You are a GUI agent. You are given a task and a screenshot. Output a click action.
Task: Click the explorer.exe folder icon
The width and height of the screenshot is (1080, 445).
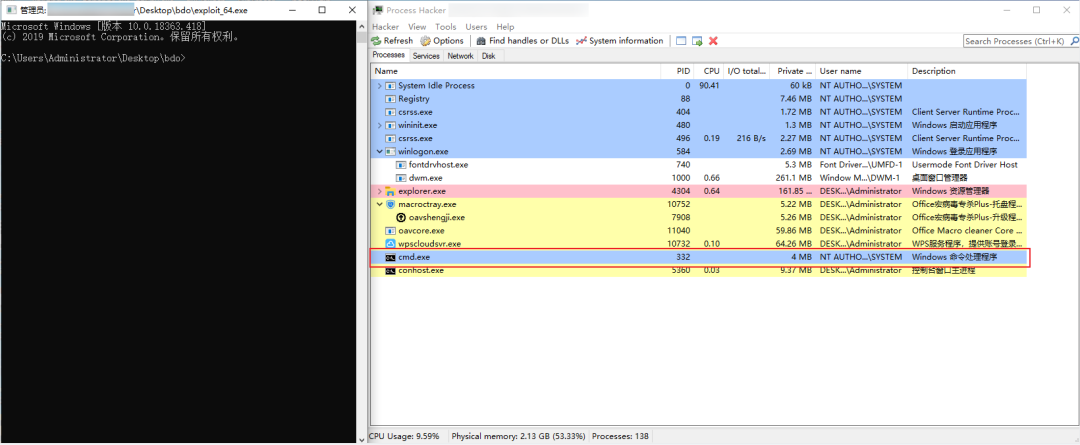(x=391, y=191)
